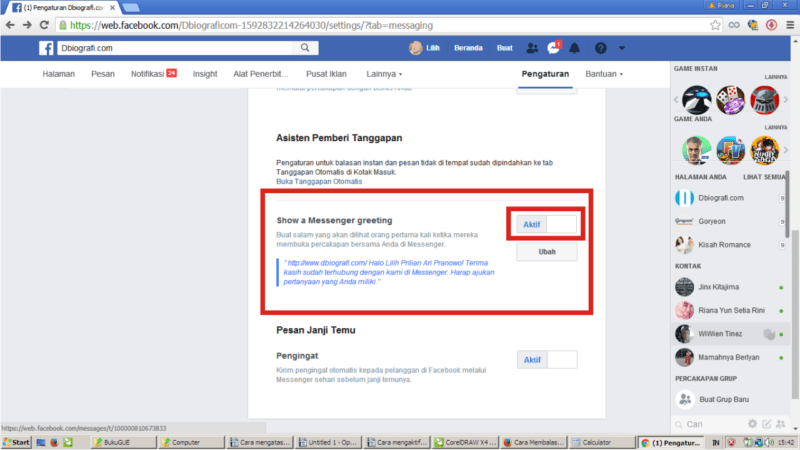Image resolution: width=800 pixels, height=450 pixels.
Task: Open the Messenger messages icon
Action: click(553, 48)
